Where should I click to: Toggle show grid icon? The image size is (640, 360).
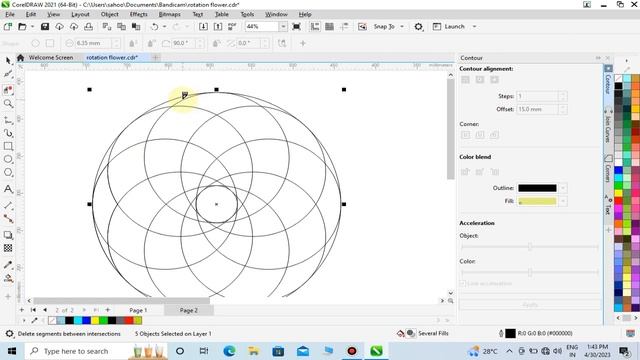(x=329, y=27)
